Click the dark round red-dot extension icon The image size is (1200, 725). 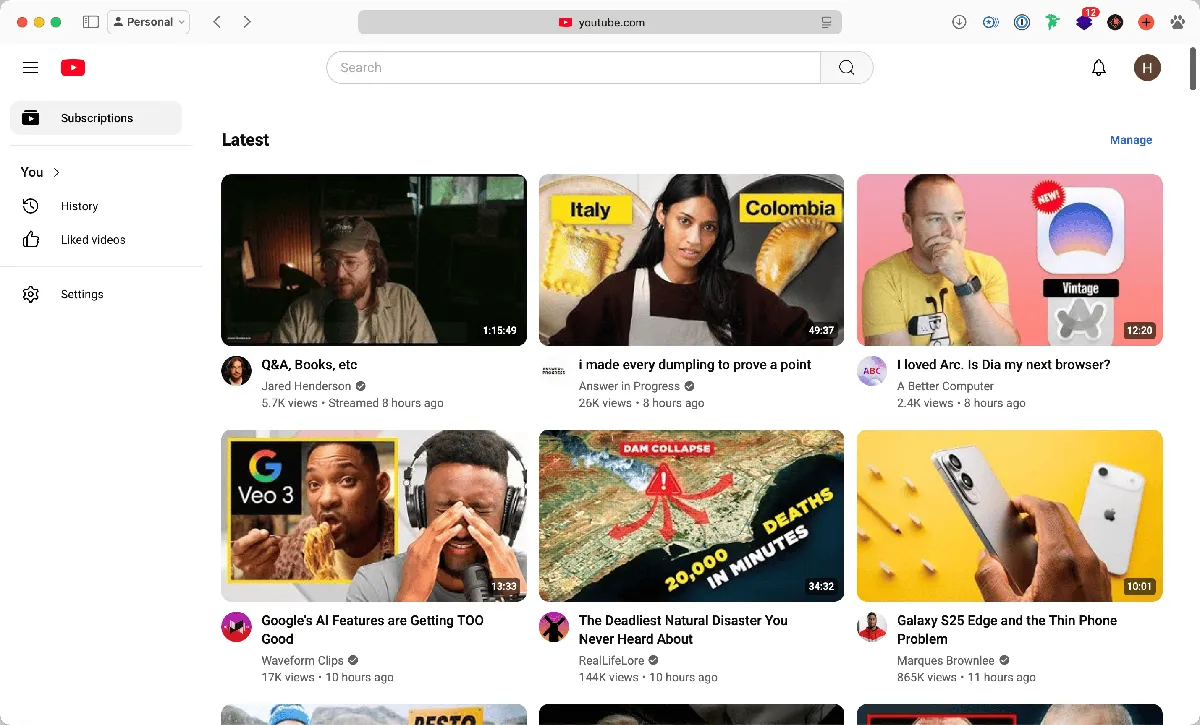click(1115, 22)
